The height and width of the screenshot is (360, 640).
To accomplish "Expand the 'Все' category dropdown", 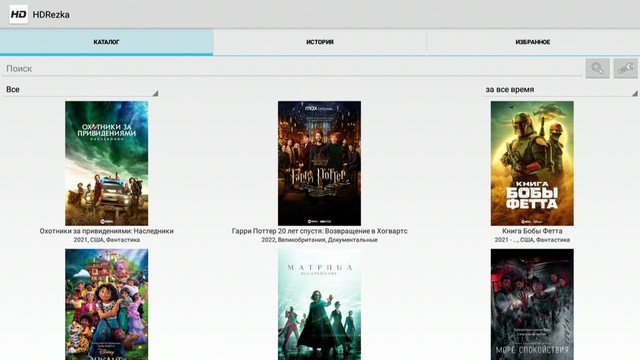I will point(80,89).
